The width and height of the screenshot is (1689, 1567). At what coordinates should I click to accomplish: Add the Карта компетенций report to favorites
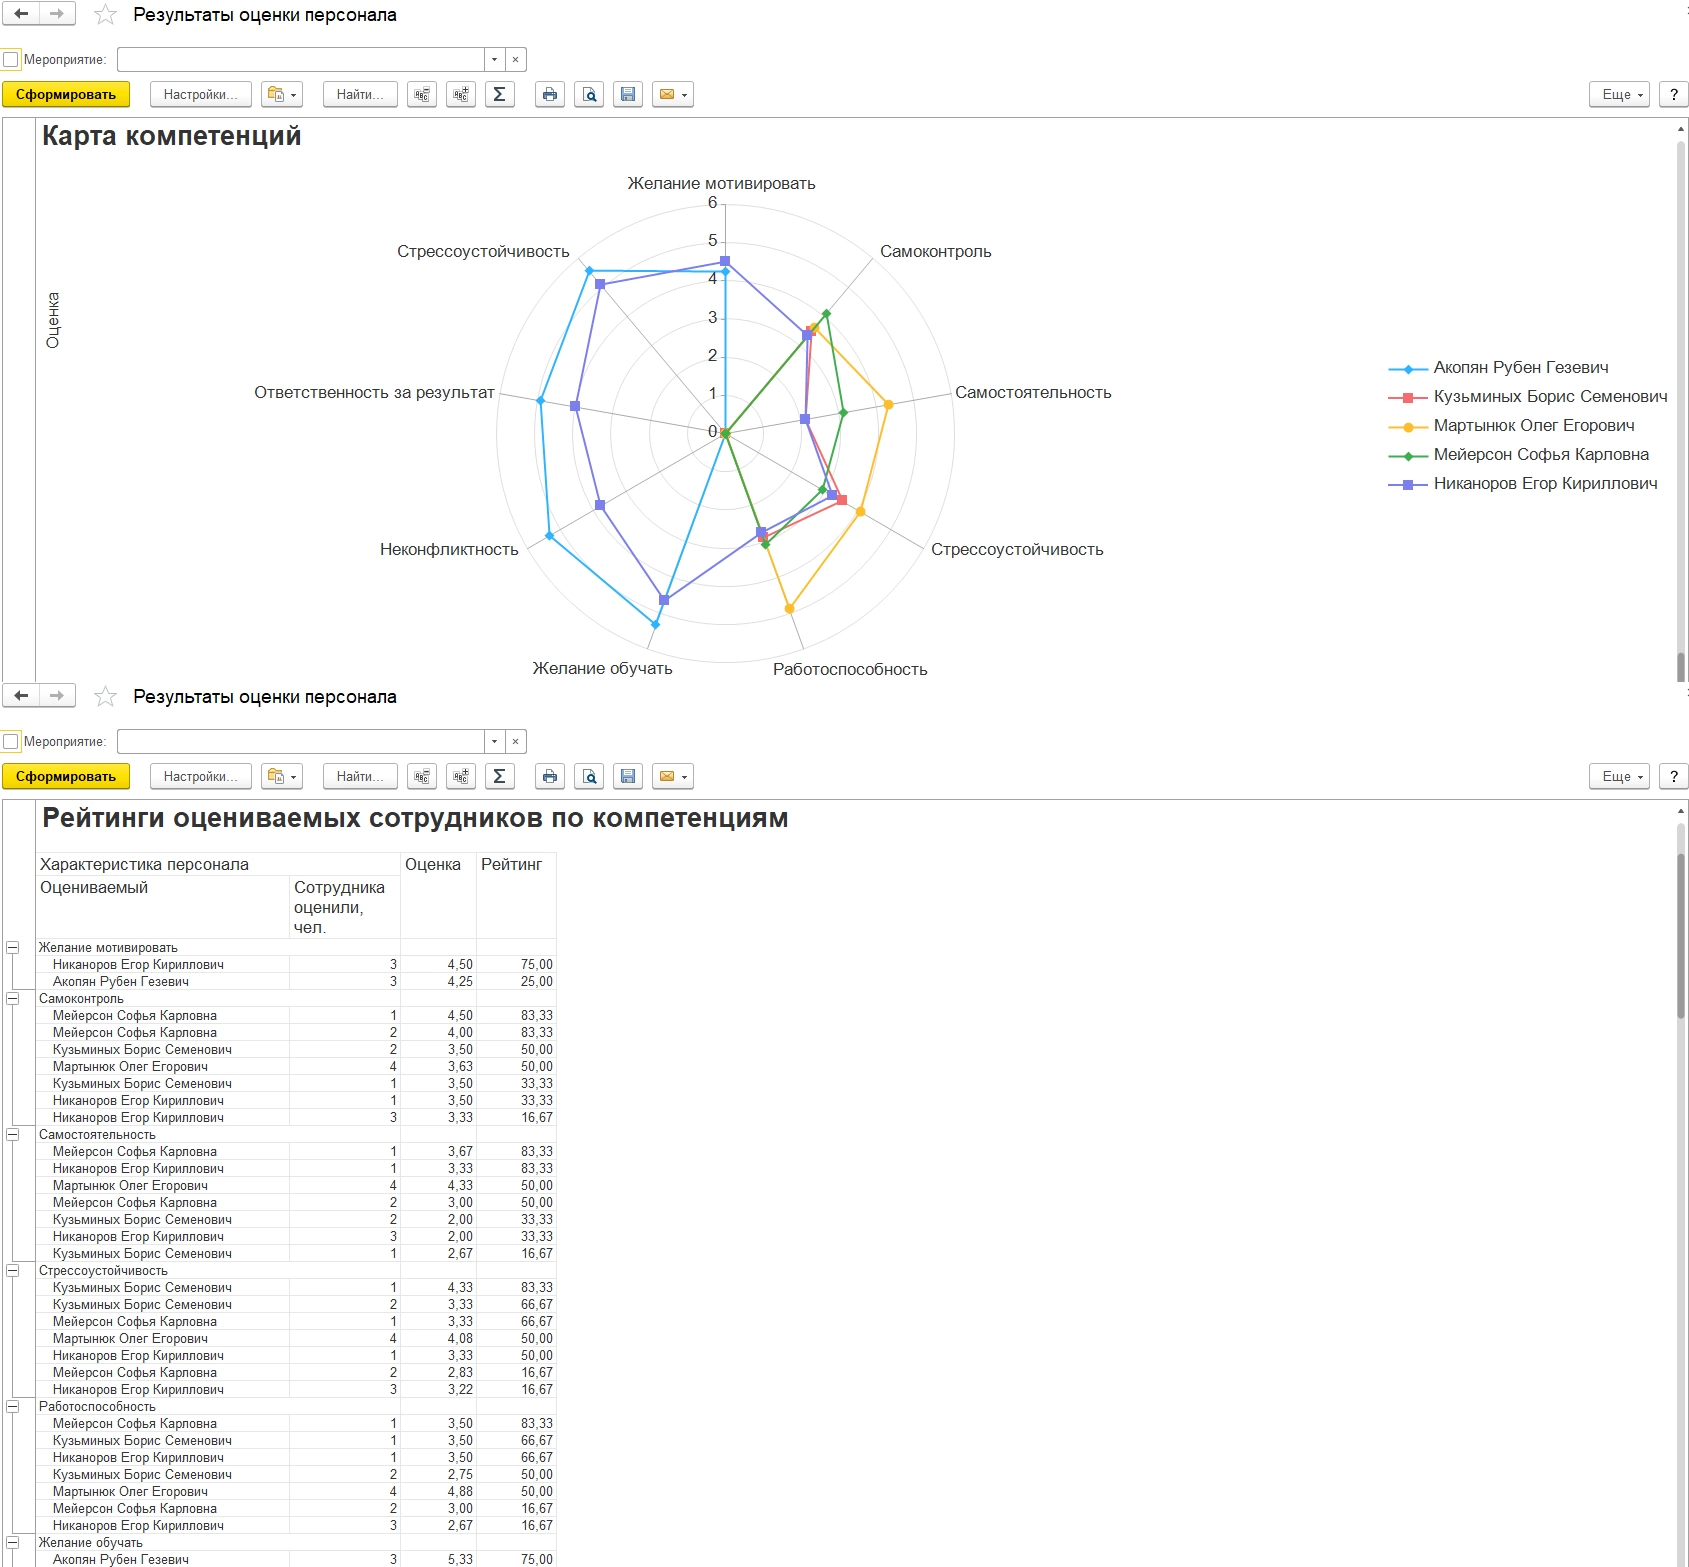(x=105, y=15)
